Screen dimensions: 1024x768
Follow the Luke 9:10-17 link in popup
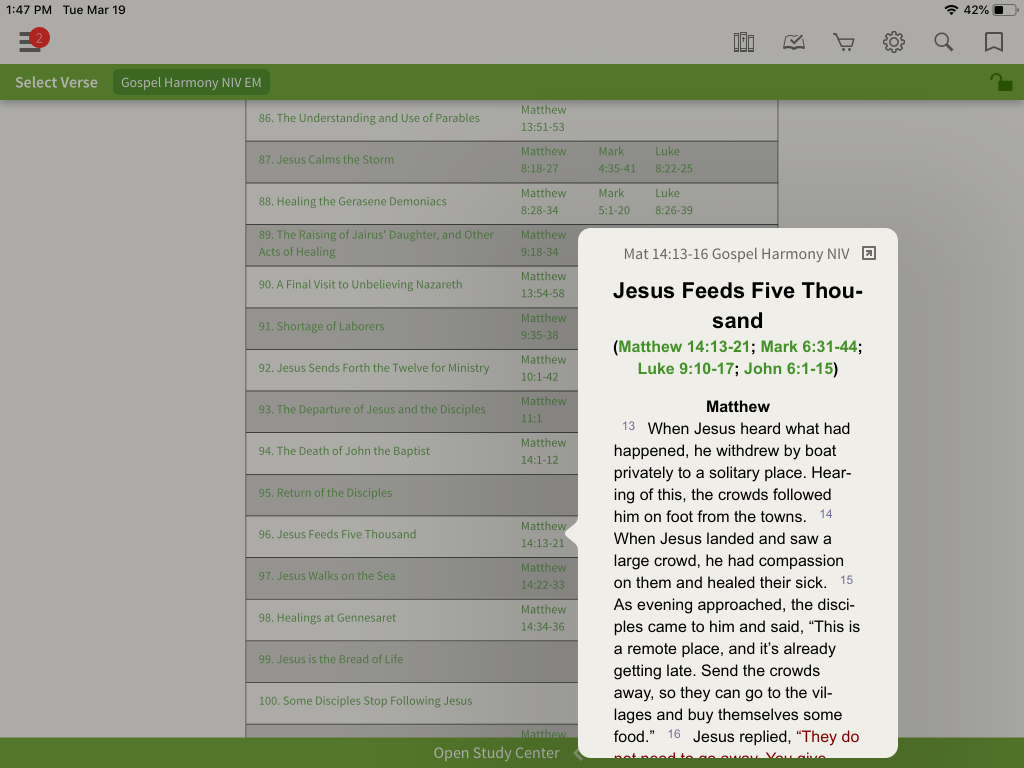[686, 369]
